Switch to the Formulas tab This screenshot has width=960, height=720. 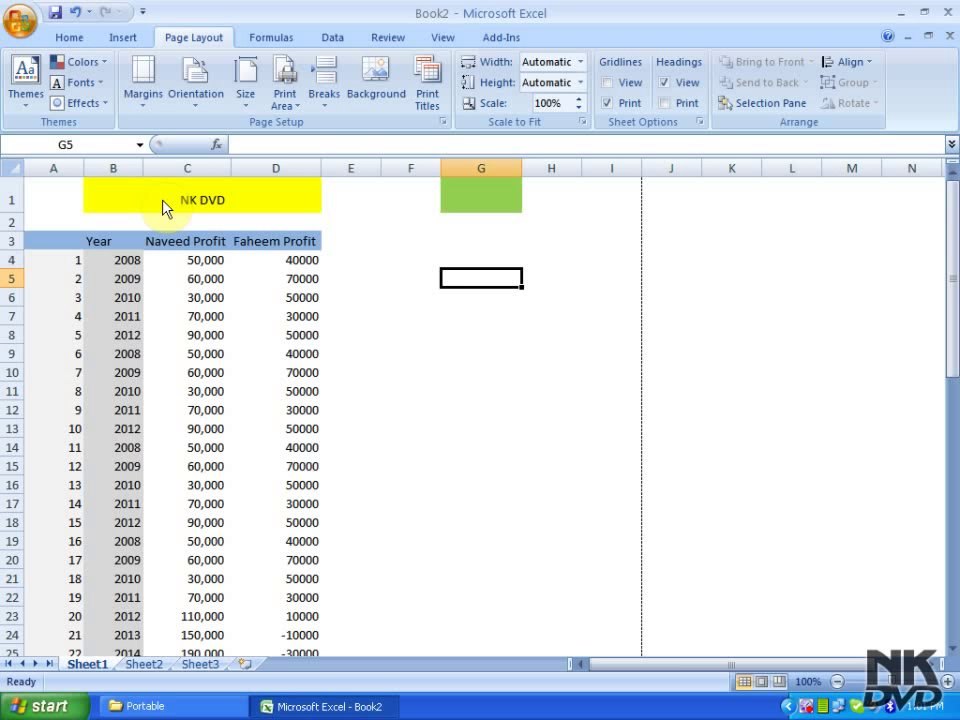(271, 37)
